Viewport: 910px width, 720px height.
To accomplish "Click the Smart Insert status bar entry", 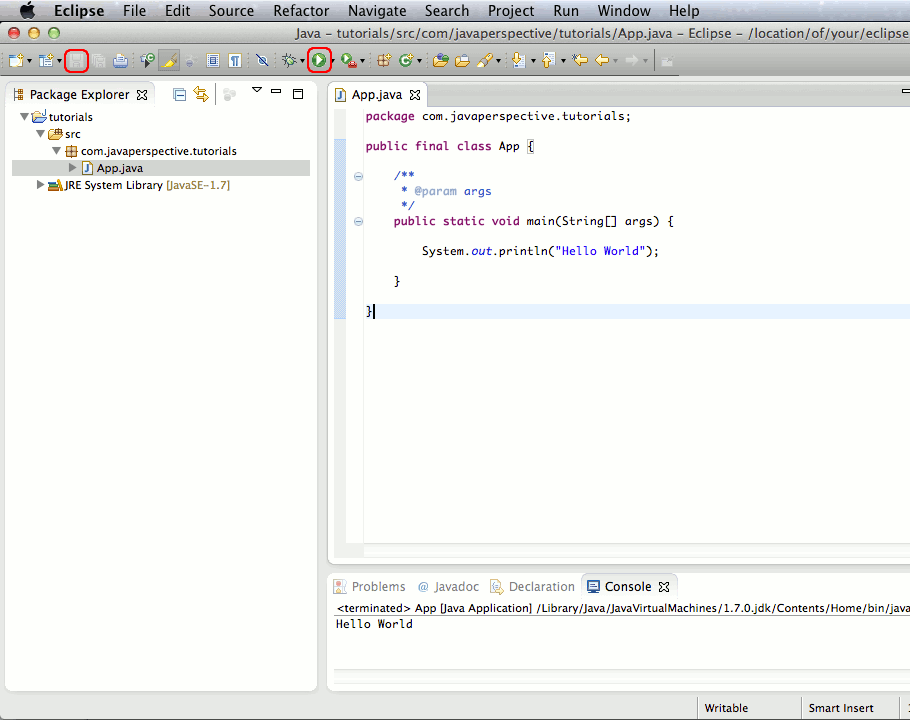I will pos(841,708).
